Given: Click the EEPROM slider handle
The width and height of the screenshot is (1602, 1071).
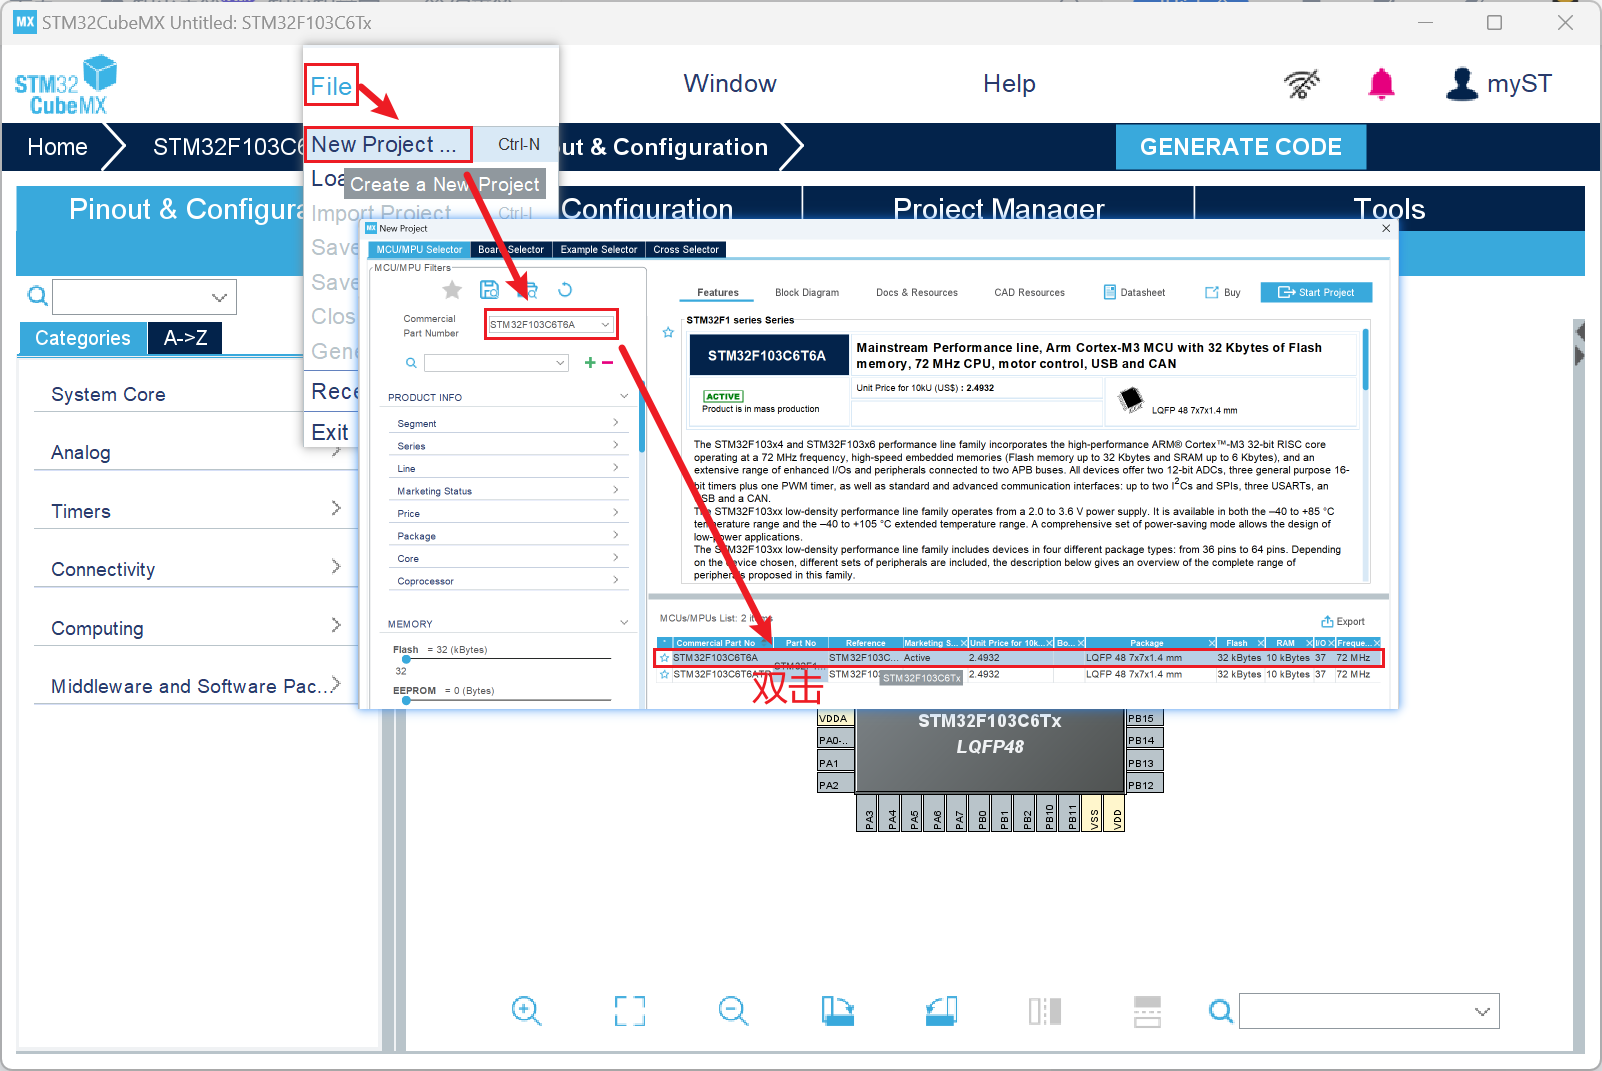Looking at the screenshot, I should click(x=406, y=700).
